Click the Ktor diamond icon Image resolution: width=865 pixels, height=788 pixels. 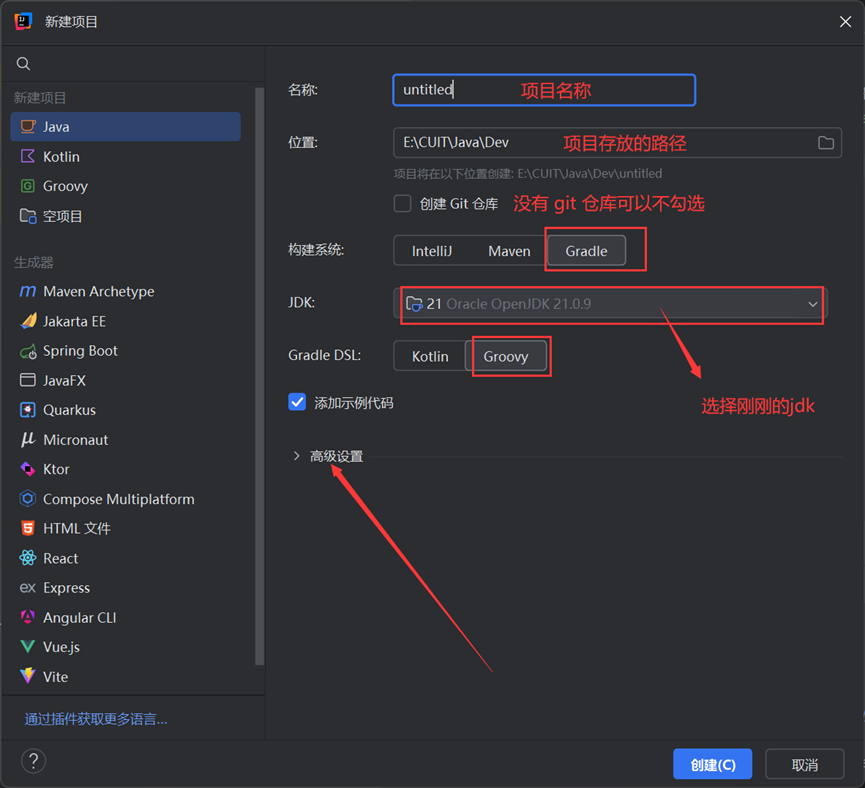tap(28, 469)
